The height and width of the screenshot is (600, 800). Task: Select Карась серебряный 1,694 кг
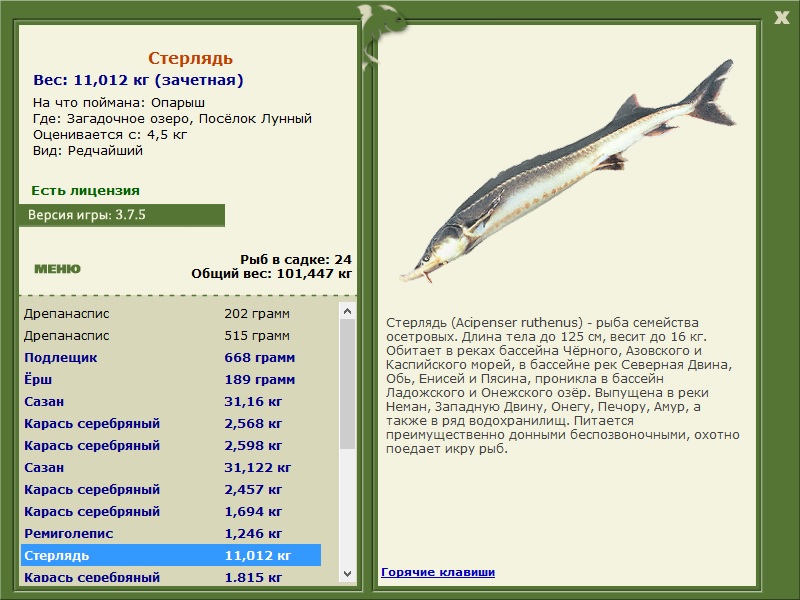click(x=171, y=511)
